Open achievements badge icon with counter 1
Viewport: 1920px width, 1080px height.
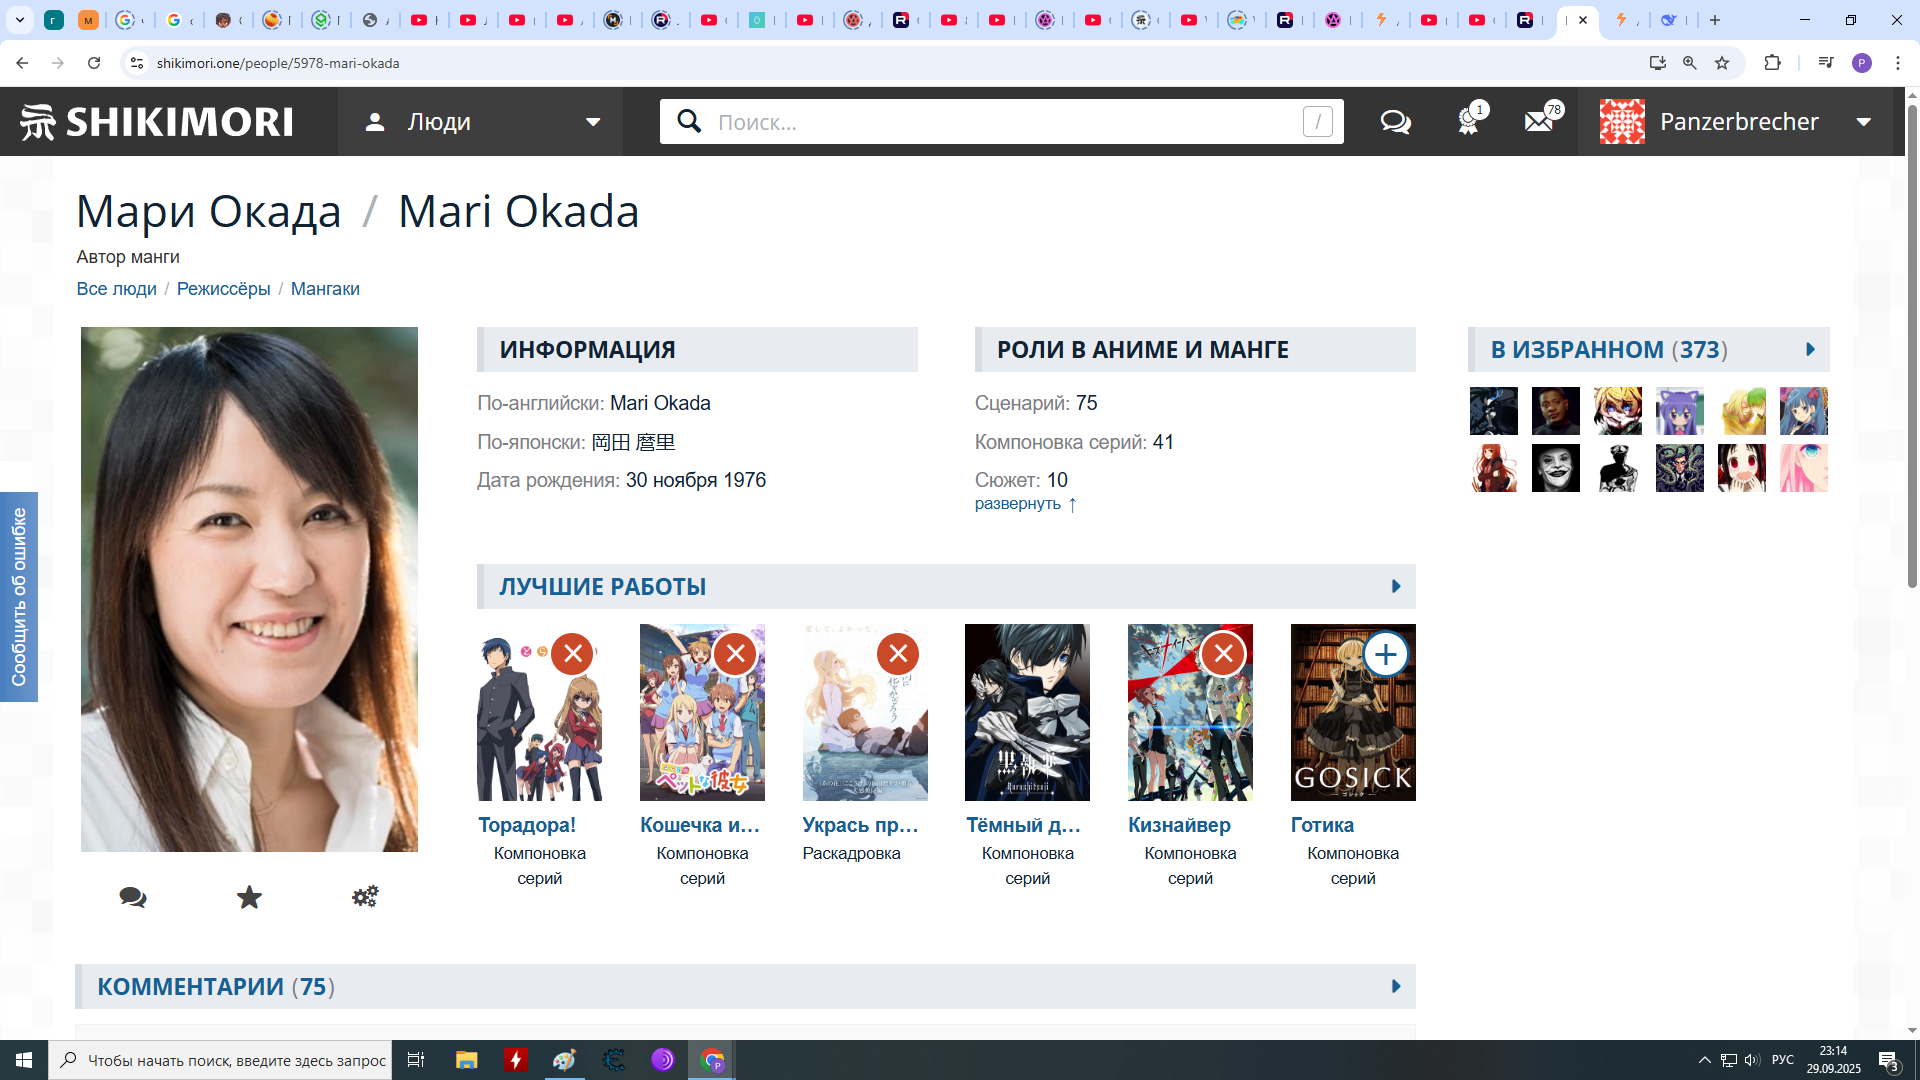(1468, 122)
